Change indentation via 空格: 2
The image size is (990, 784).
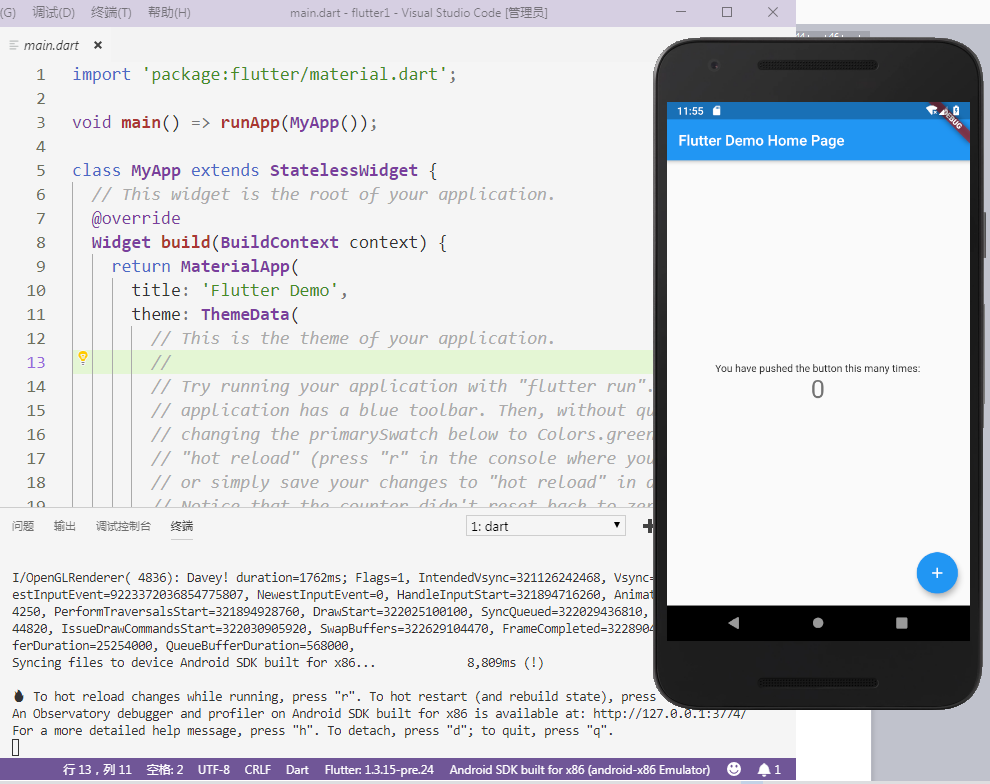coord(165,769)
